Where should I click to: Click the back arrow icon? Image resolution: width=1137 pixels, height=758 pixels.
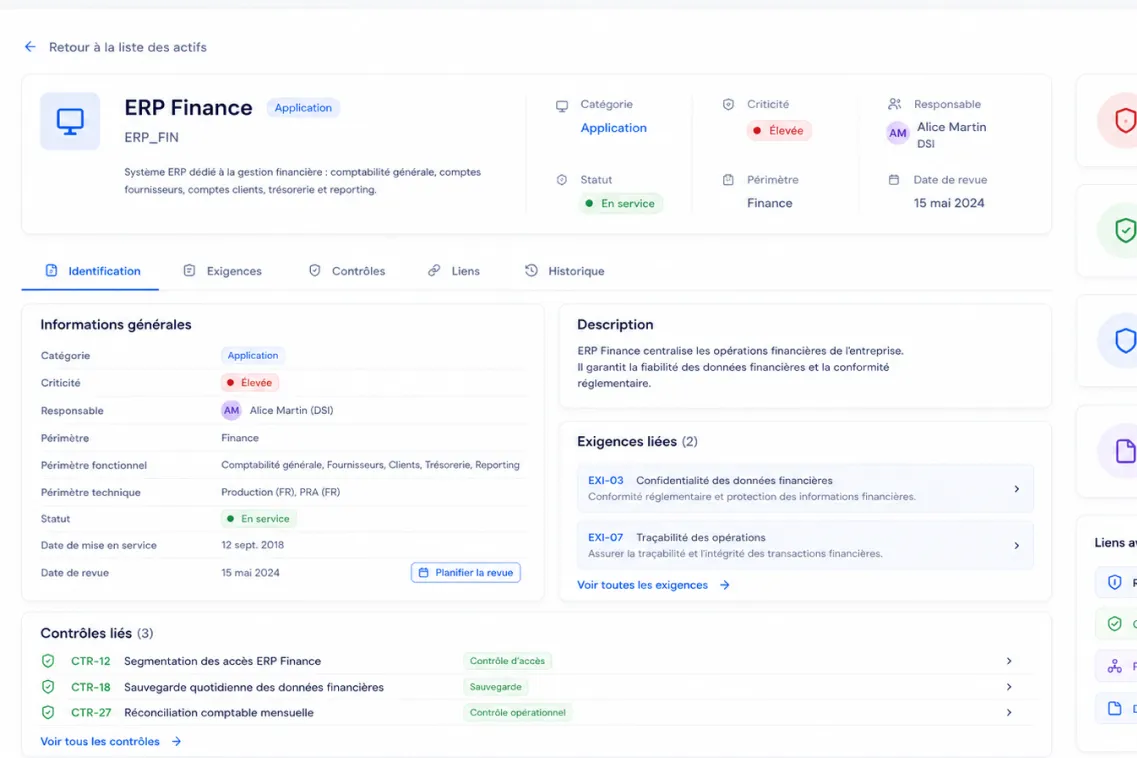click(30, 46)
